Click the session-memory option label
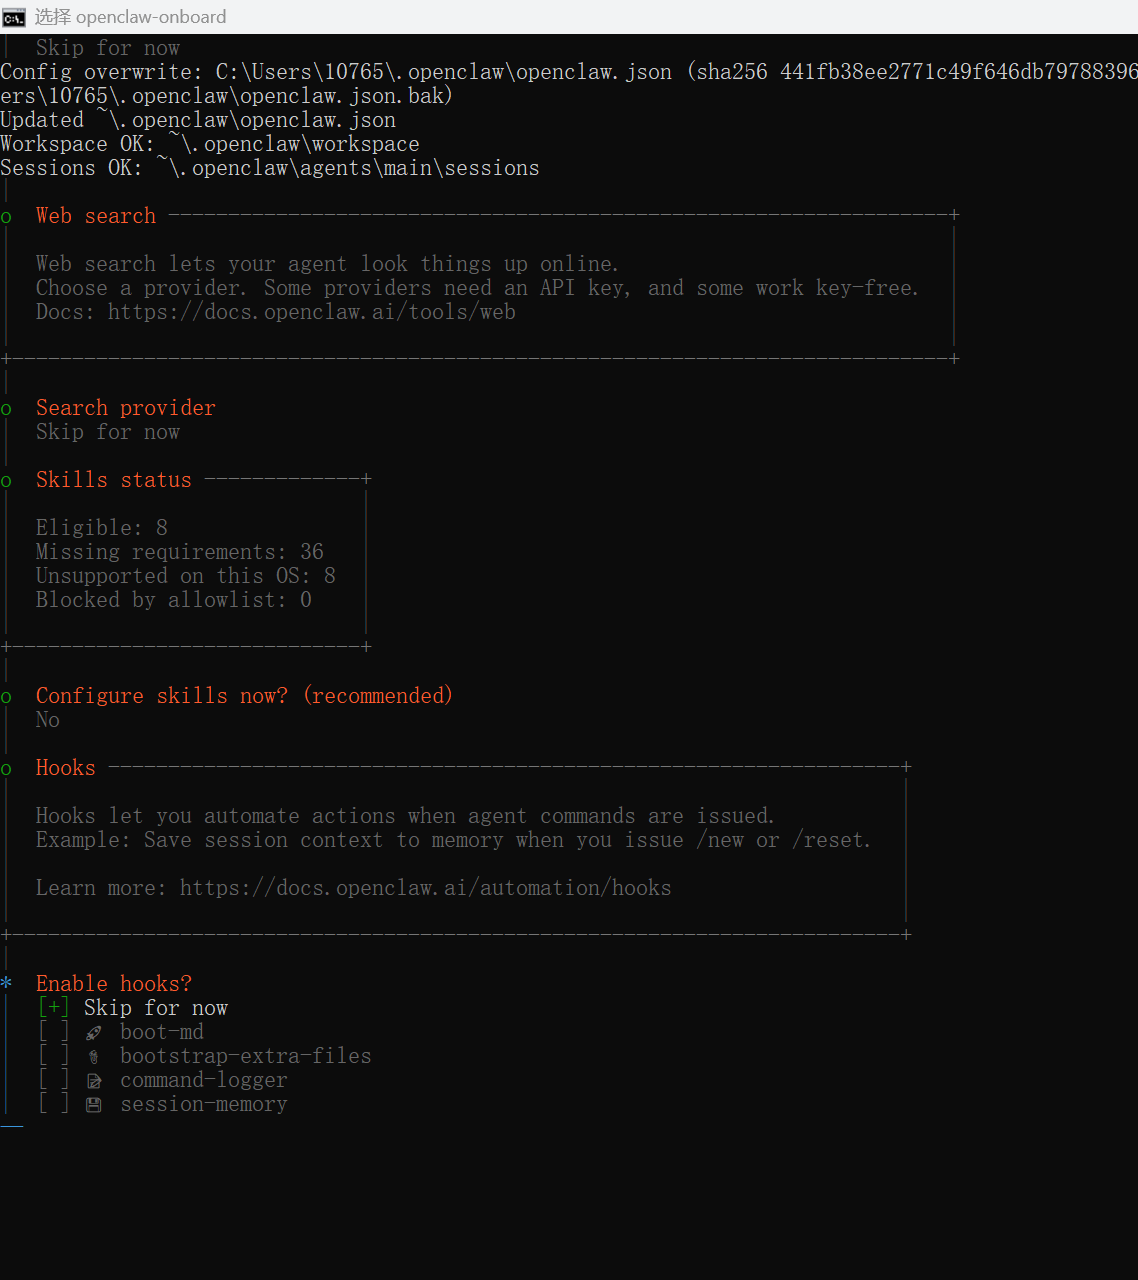1138x1280 pixels. point(204,1104)
